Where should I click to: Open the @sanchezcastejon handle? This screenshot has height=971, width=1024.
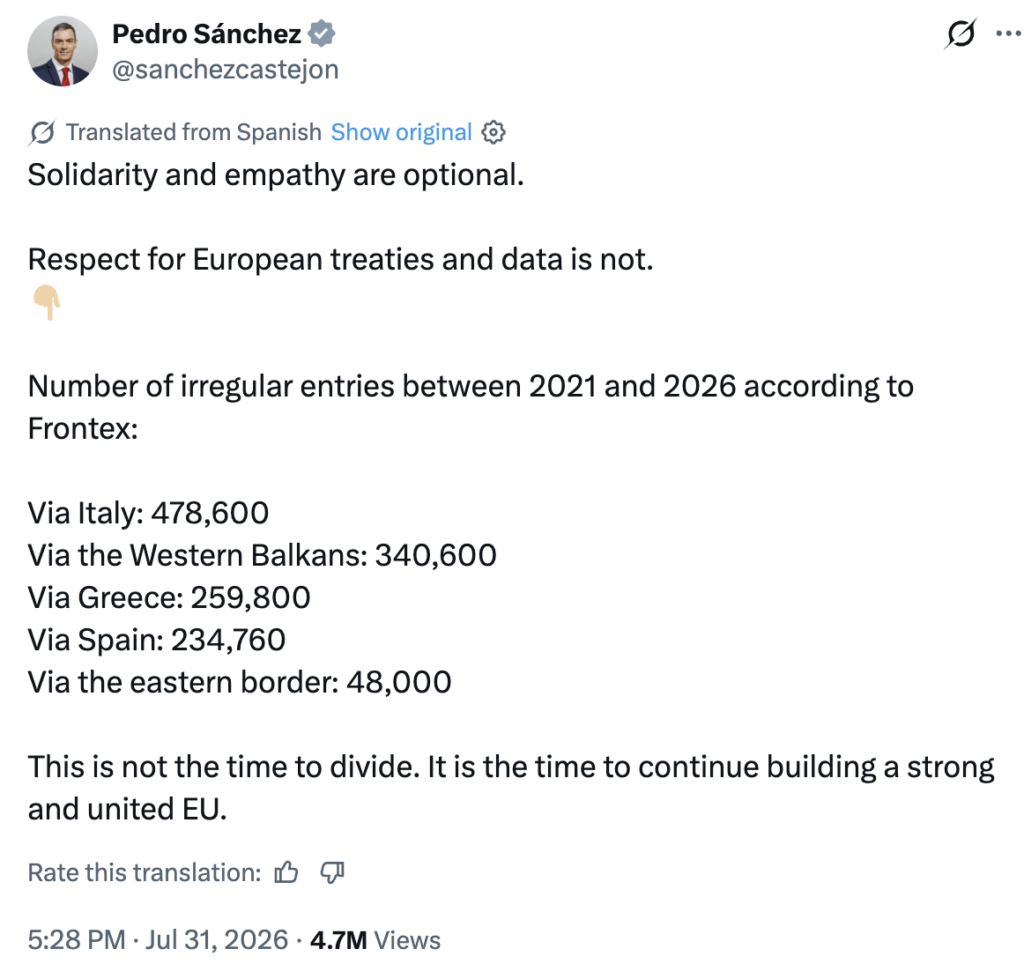225,69
